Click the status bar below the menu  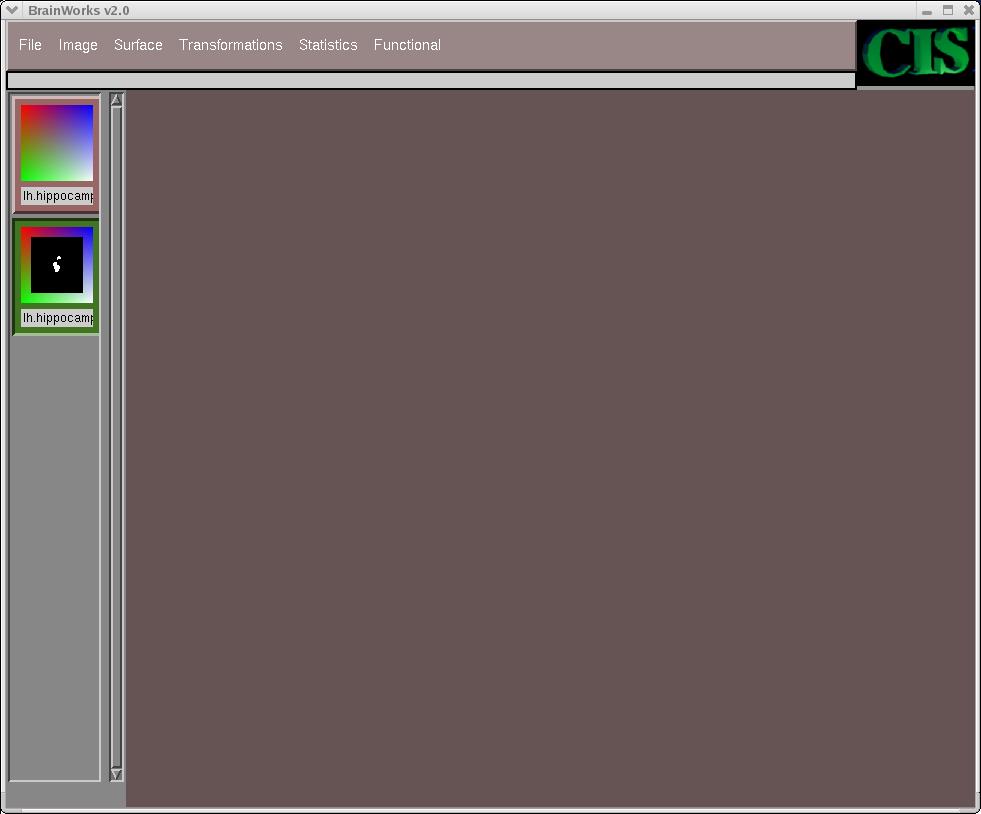click(x=431, y=80)
